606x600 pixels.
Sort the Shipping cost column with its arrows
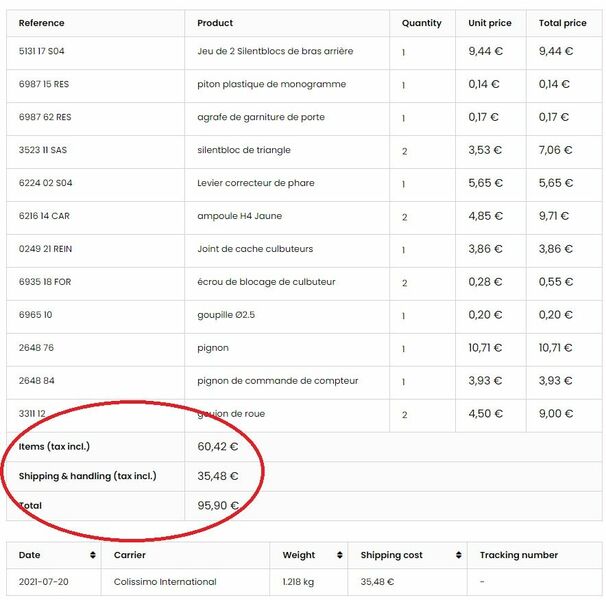[x=459, y=555]
